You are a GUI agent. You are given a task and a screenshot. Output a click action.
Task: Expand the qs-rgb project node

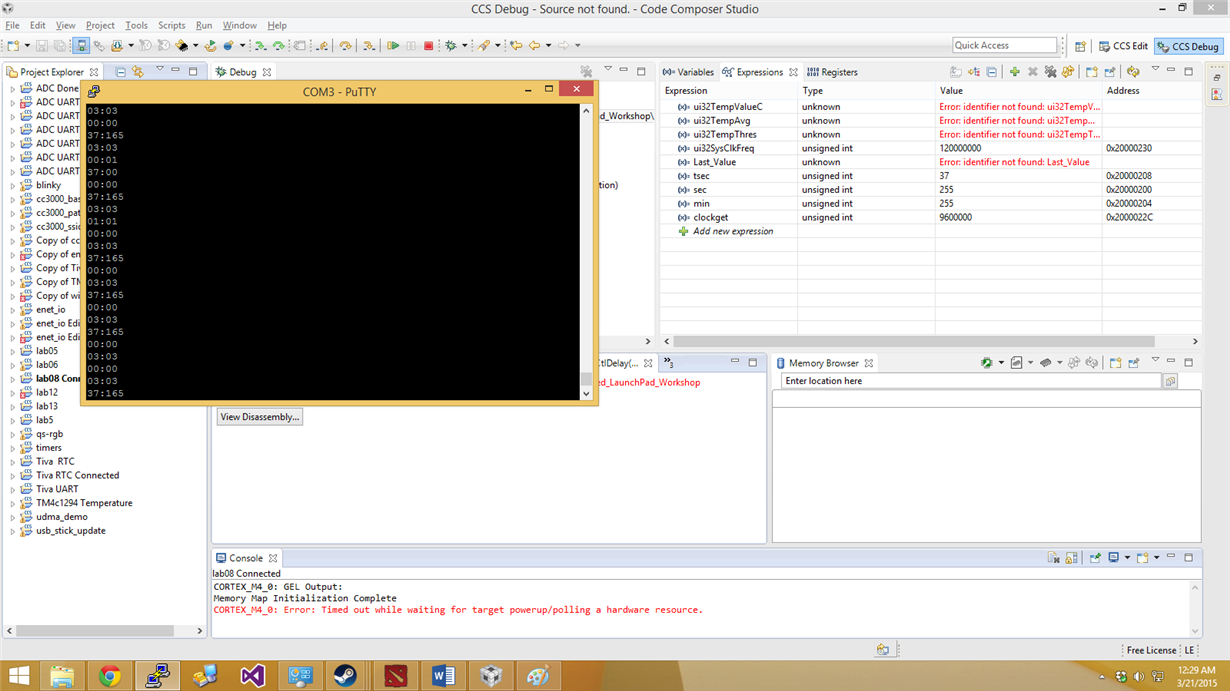(13, 434)
